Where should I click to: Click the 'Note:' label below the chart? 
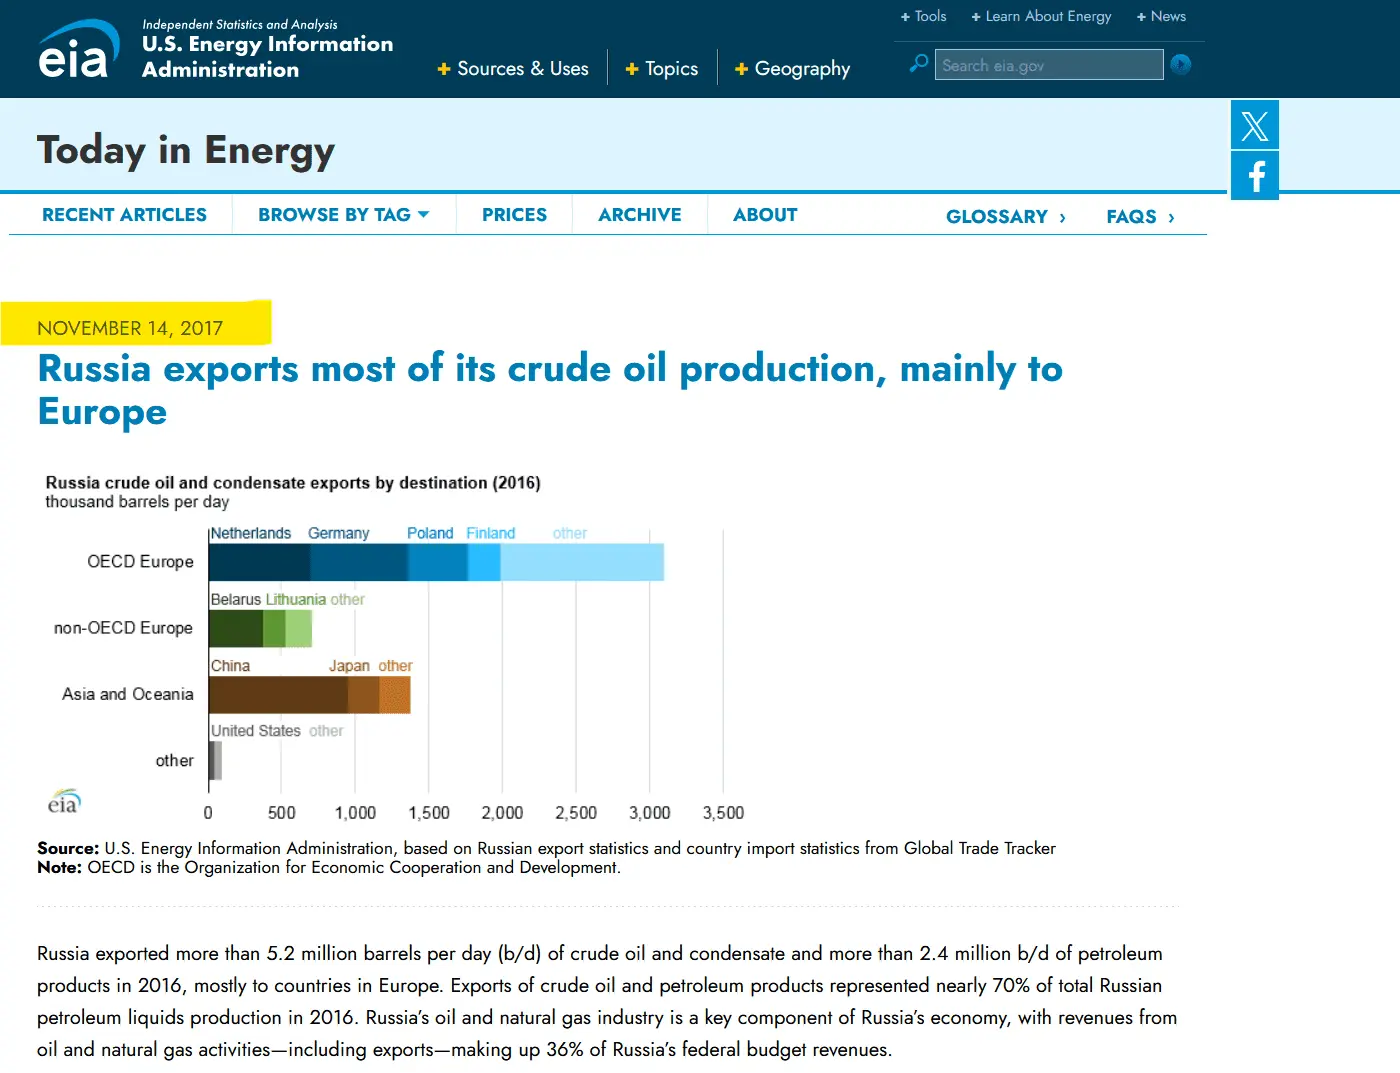coord(60,867)
